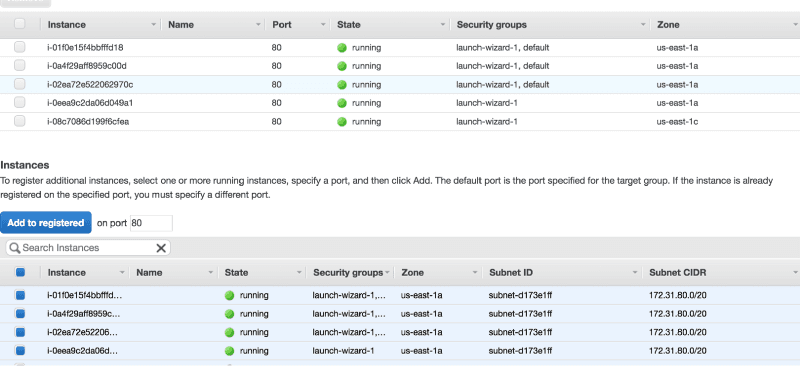The width and height of the screenshot is (800, 370).
Task: Toggle select-all checkbox in registered targets header
Action: (19, 24)
